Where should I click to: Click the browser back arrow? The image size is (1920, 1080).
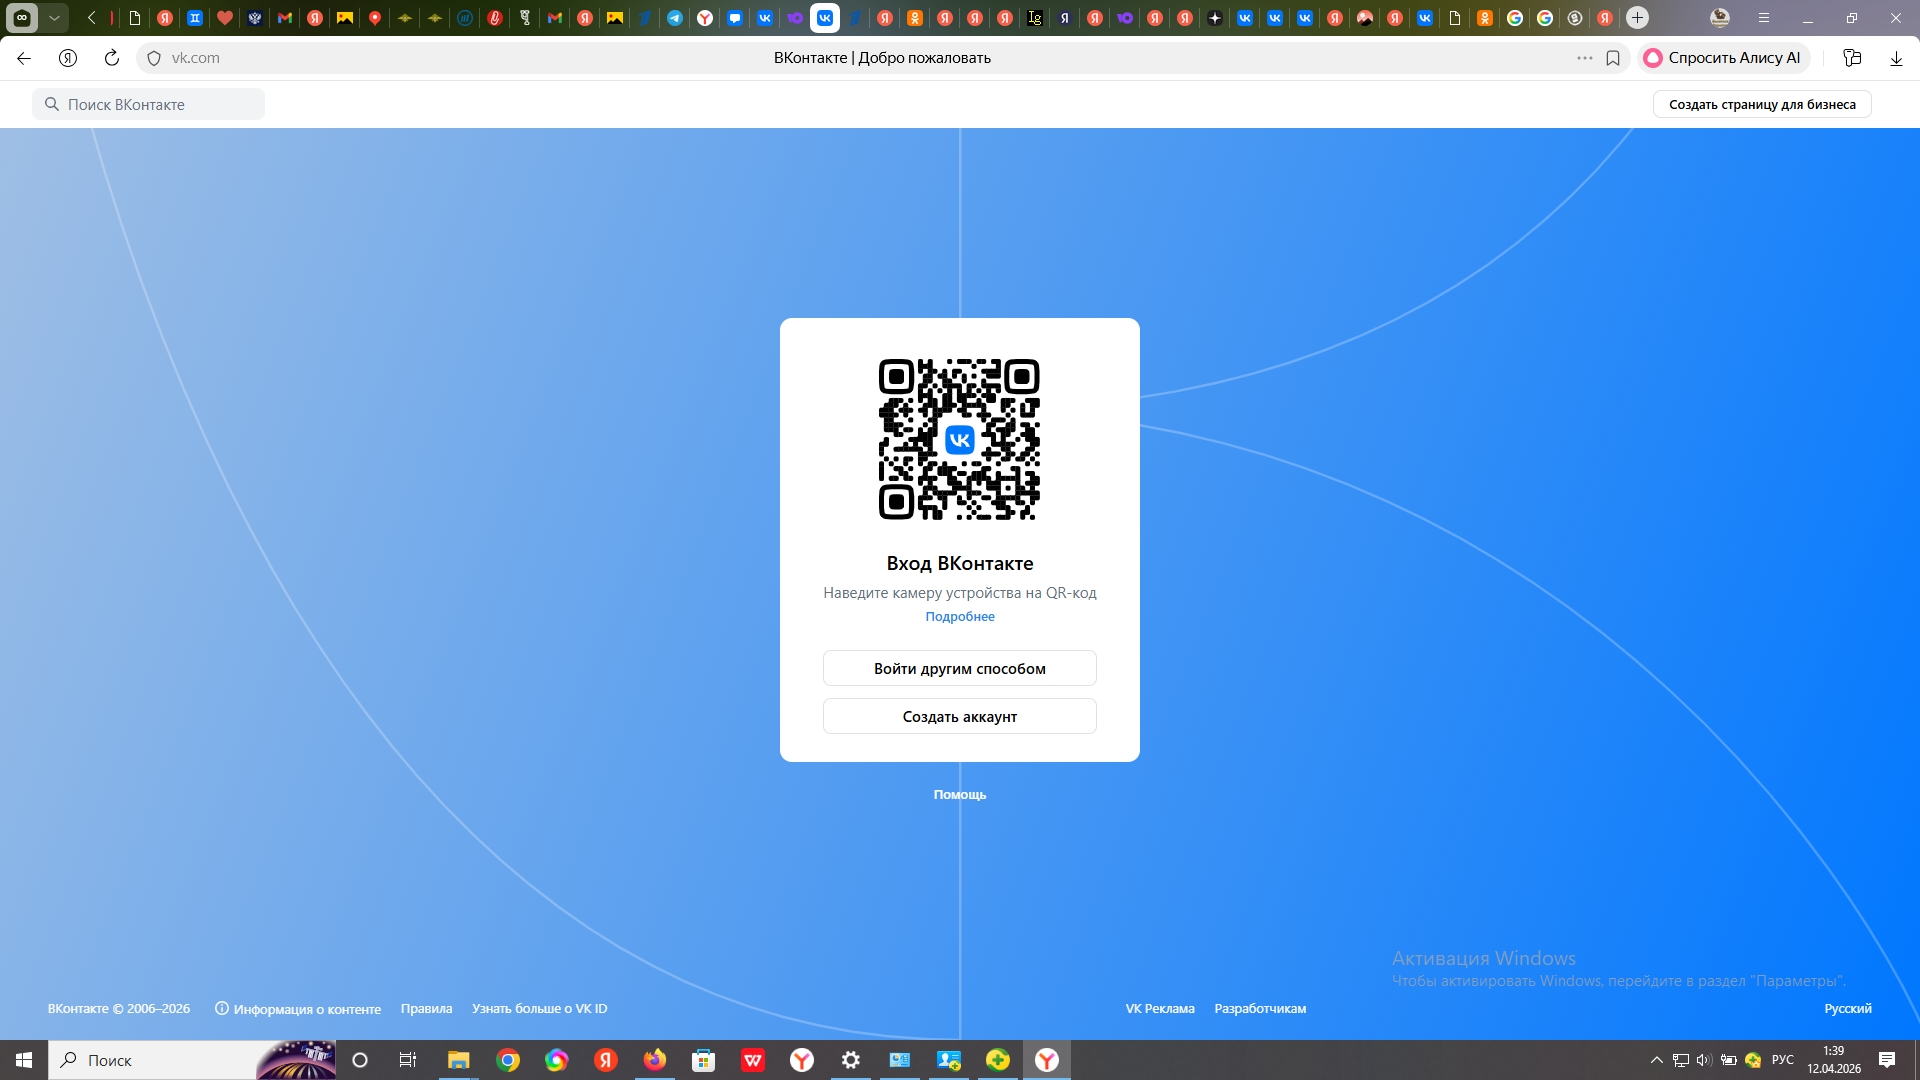tap(24, 58)
